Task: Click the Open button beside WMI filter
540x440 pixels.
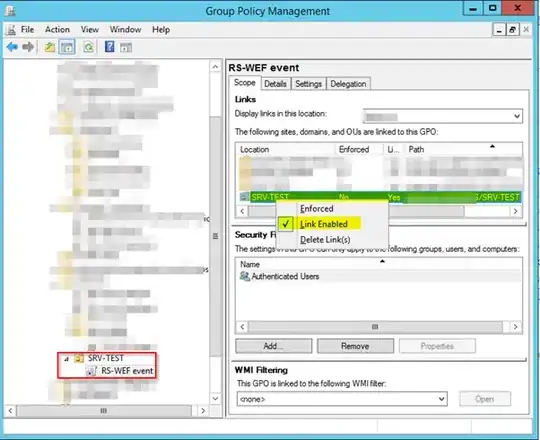Action: (x=485, y=399)
